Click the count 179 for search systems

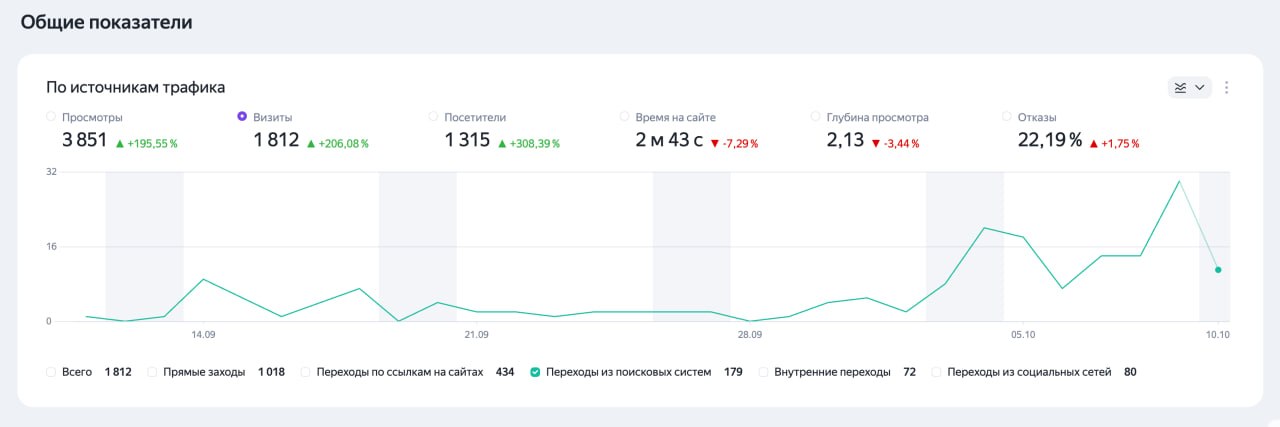733,372
